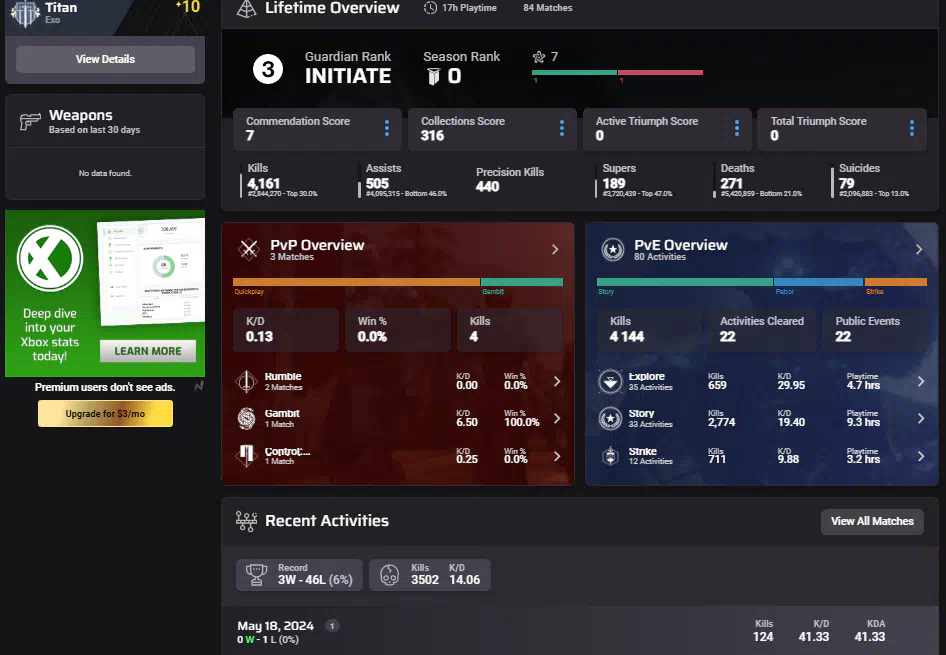Click the Lifetime Overview header icon
Screen dimensions: 946x655
(245, 9)
